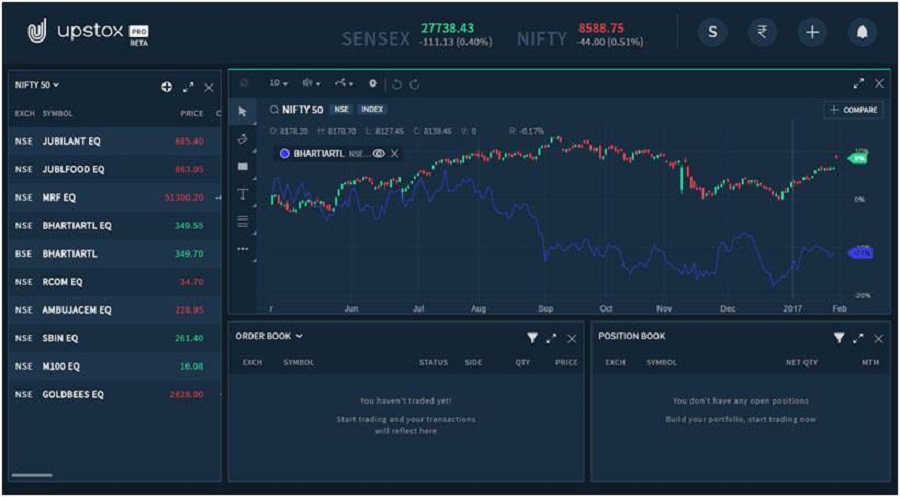Undo the last chart action

397,84
